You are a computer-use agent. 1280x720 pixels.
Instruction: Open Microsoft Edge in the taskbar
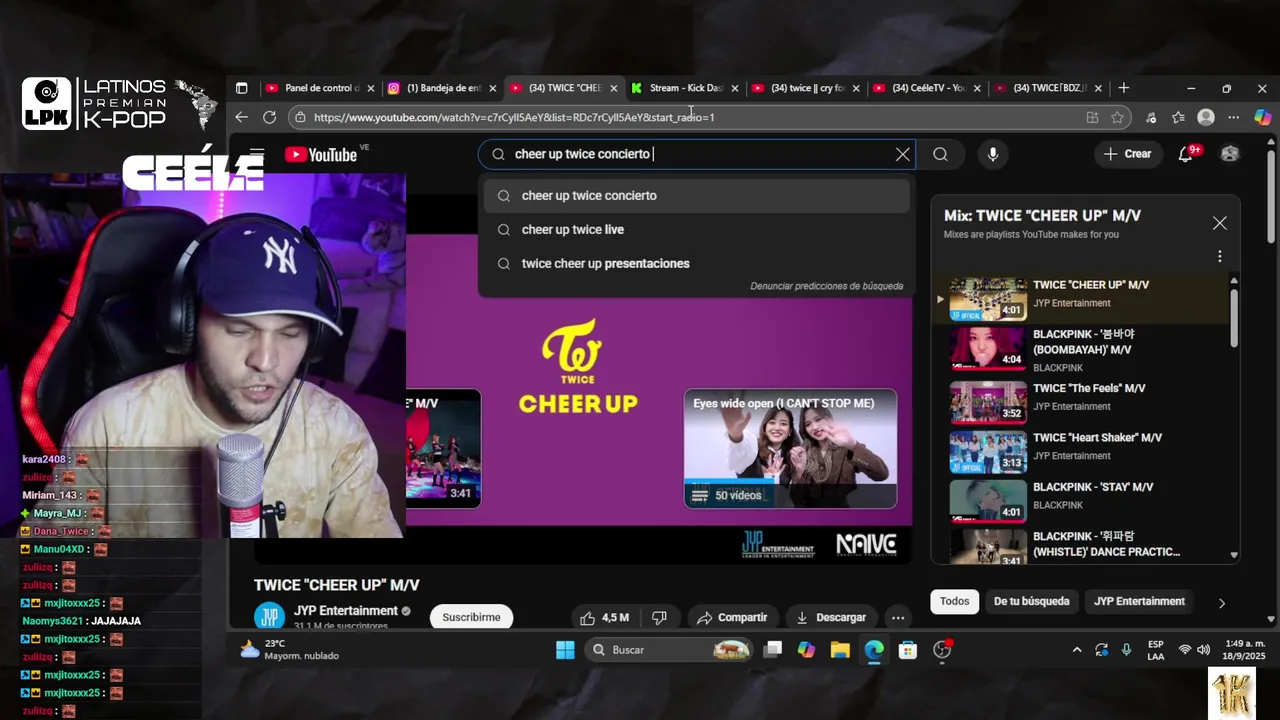click(874, 650)
